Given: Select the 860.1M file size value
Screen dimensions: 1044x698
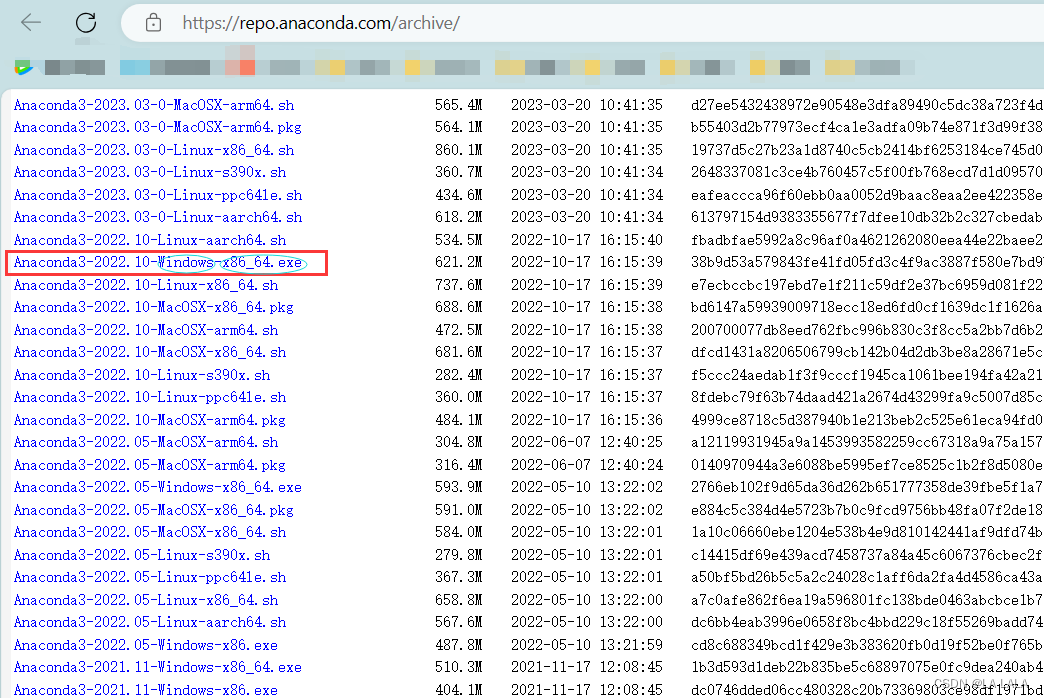Looking at the screenshot, I should [x=459, y=151].
